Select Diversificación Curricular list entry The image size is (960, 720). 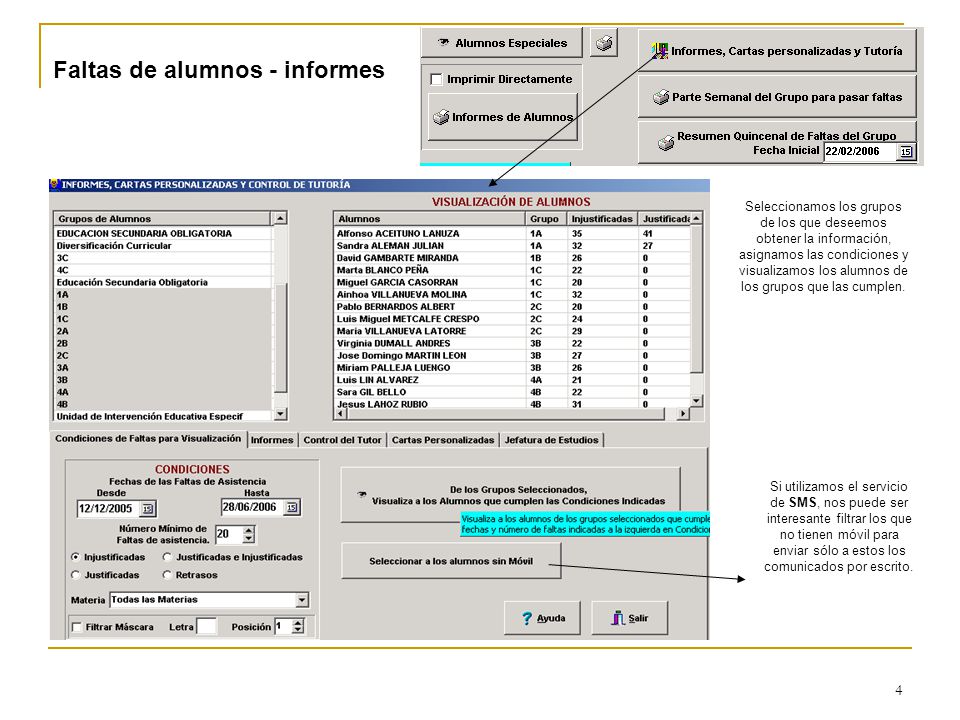pos(162,246)
